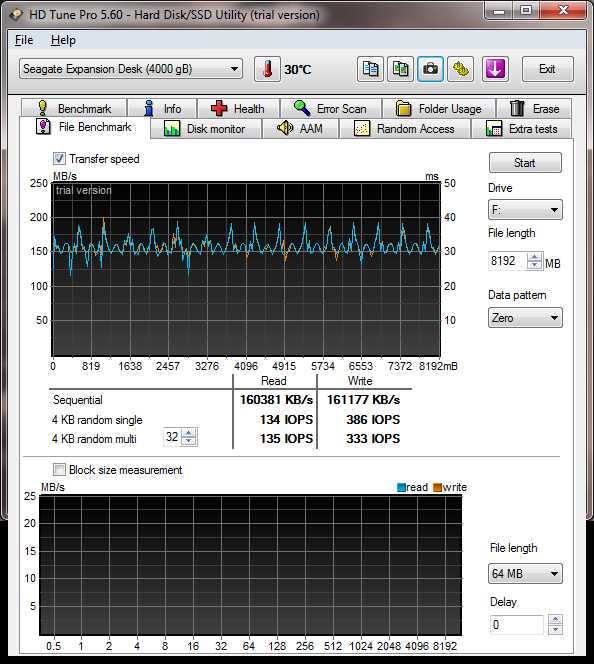Viewport: 594px width, 664px height.
Task: Expand the Data pattern Zero dropdown
Action: 525,318
